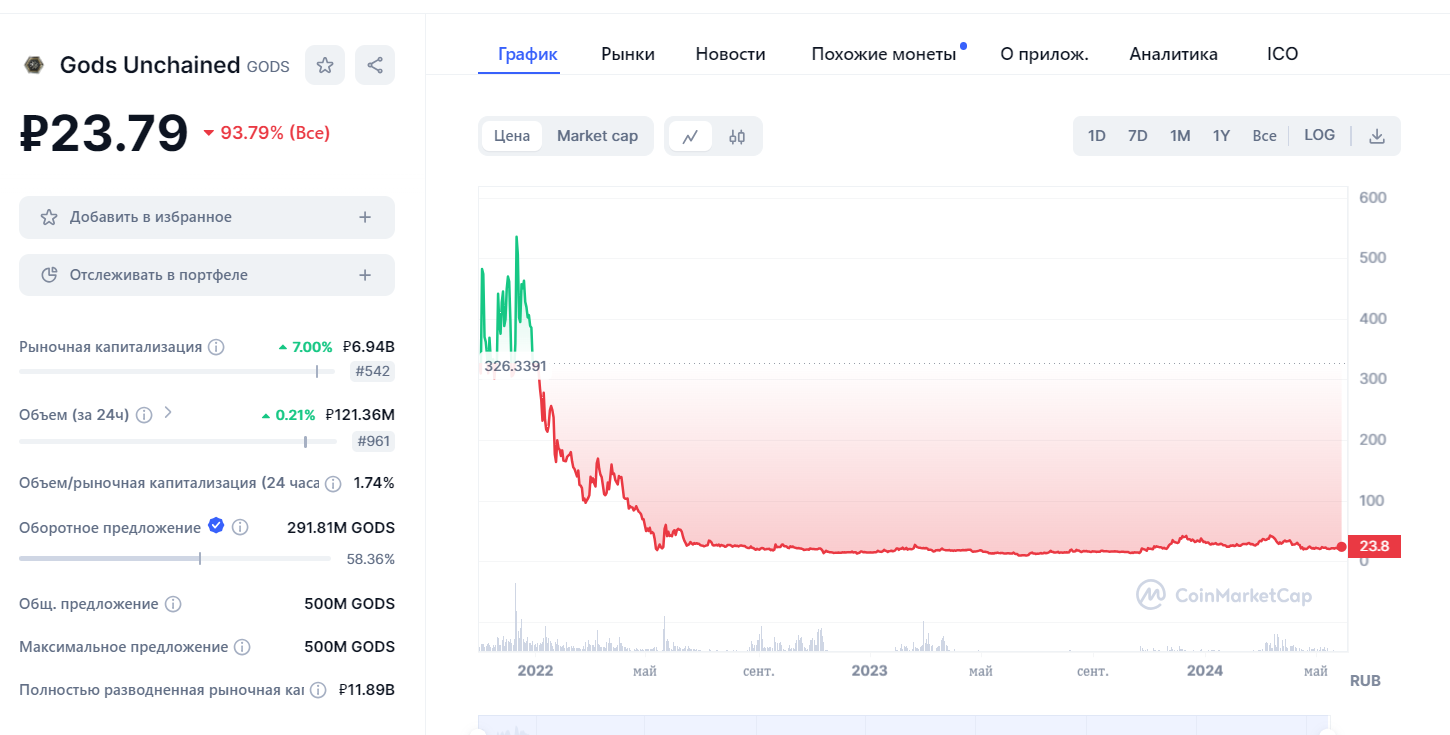This screenshot has height=735, width=1450.
Task: Open the Рынки tab
Action: 628,54
